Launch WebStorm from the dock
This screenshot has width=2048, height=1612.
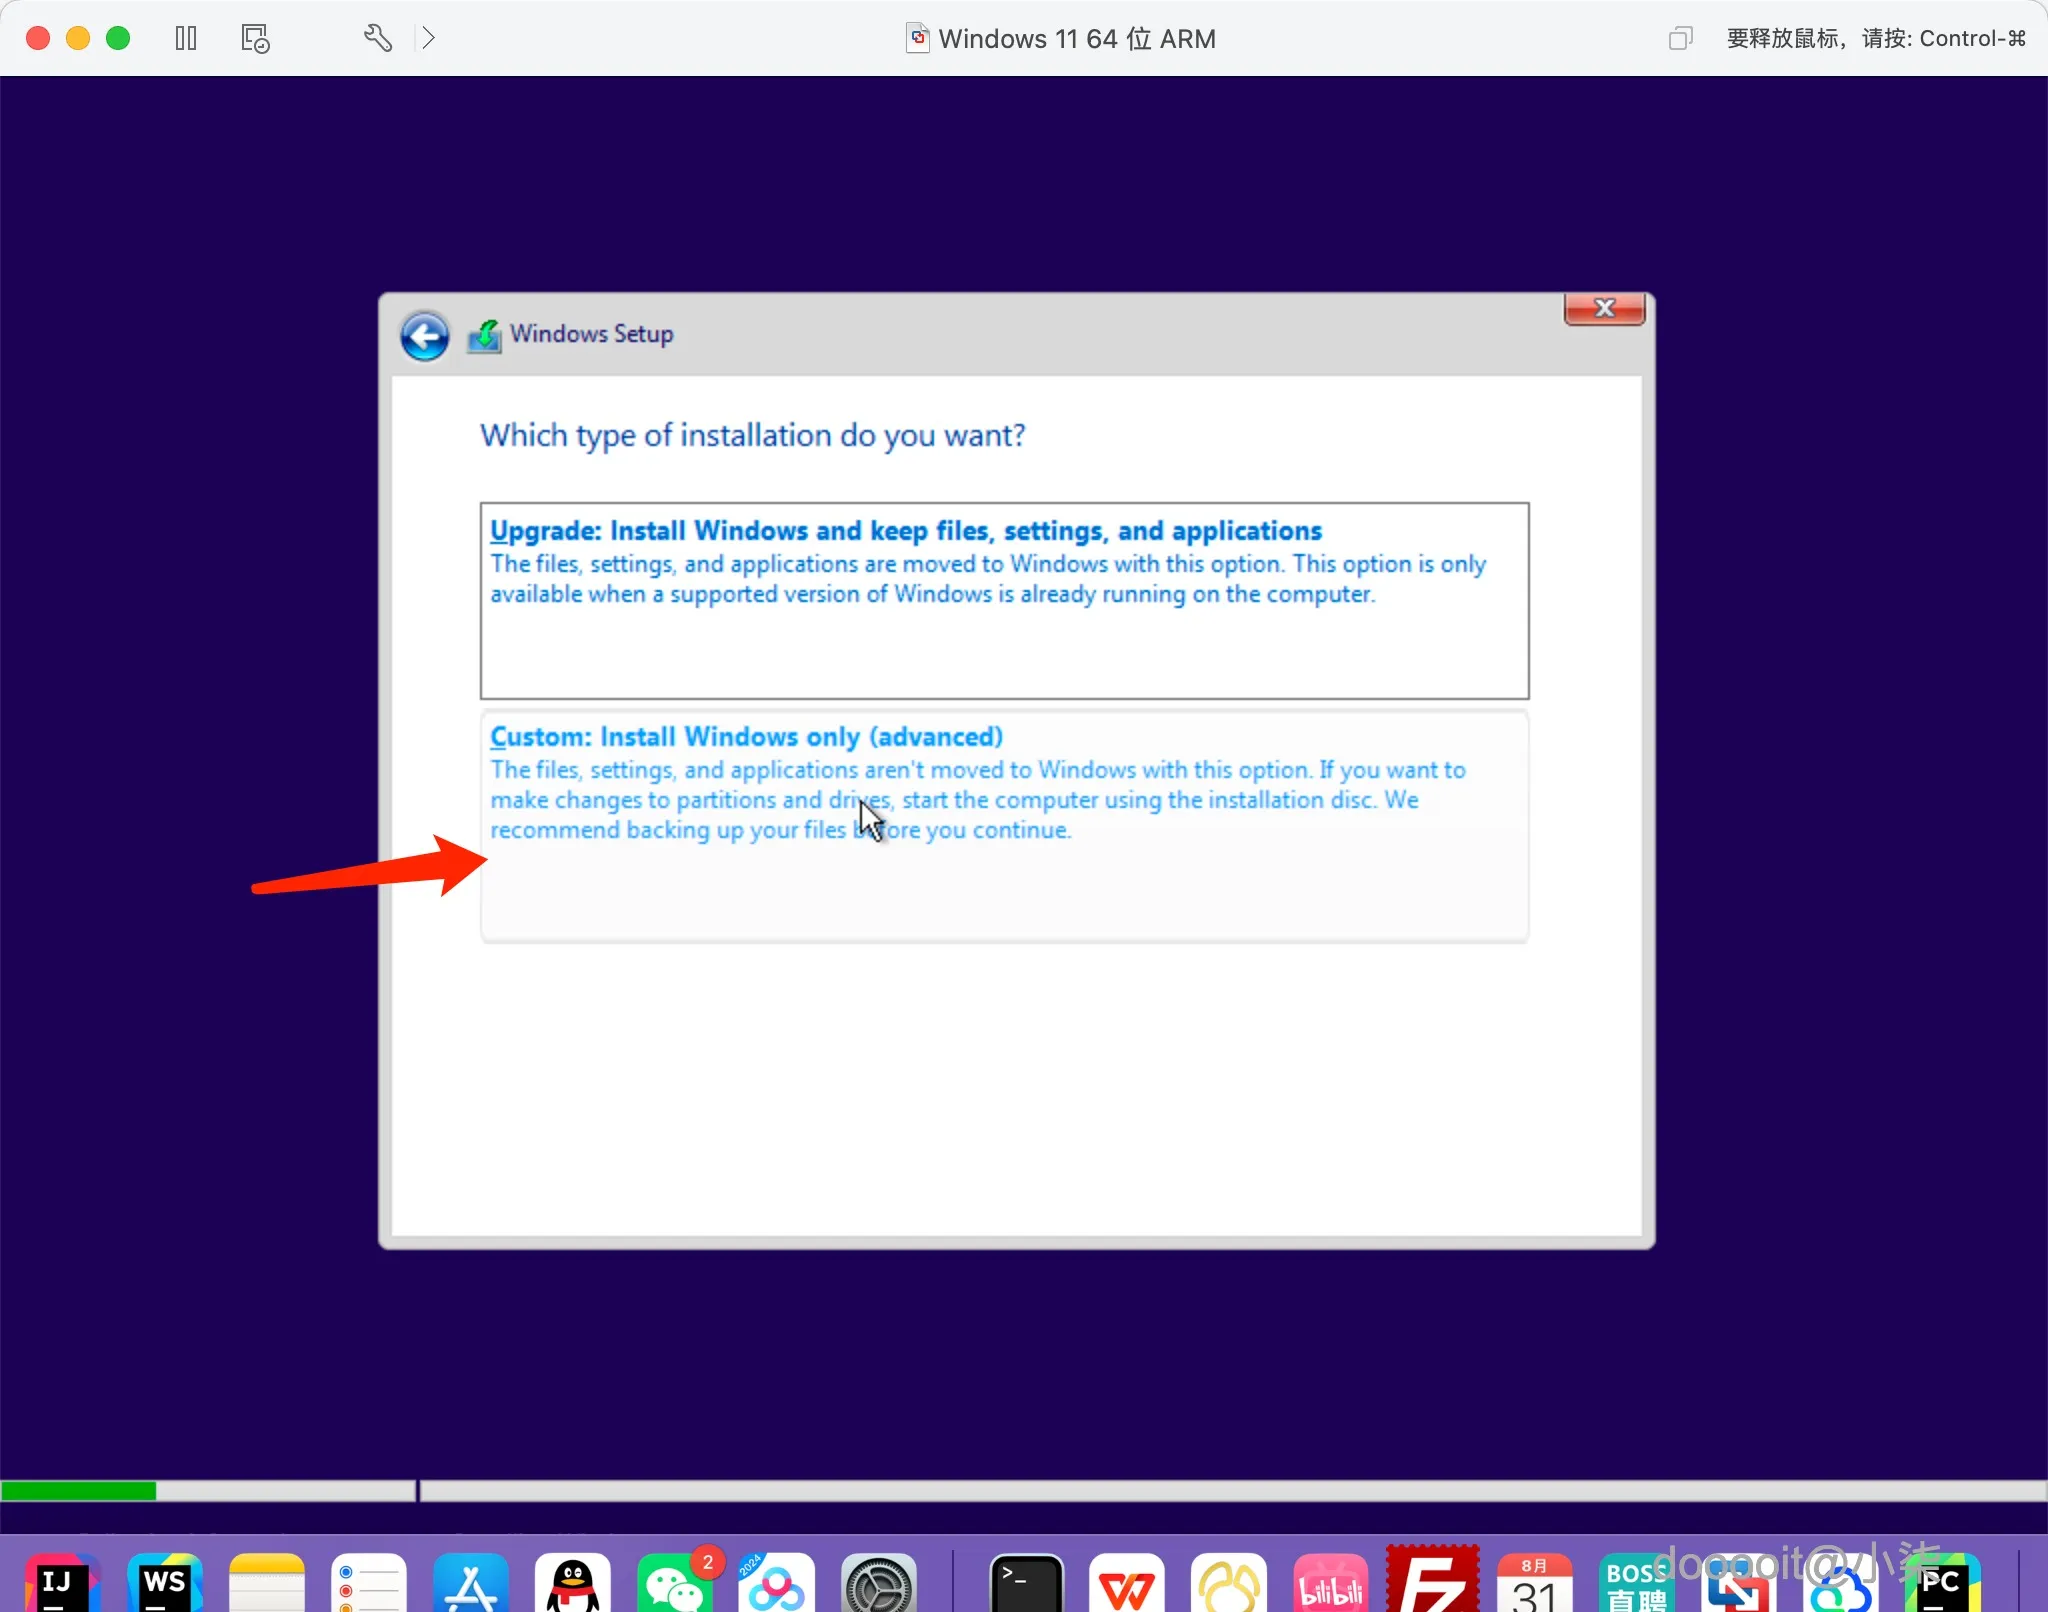(165, 1584)
